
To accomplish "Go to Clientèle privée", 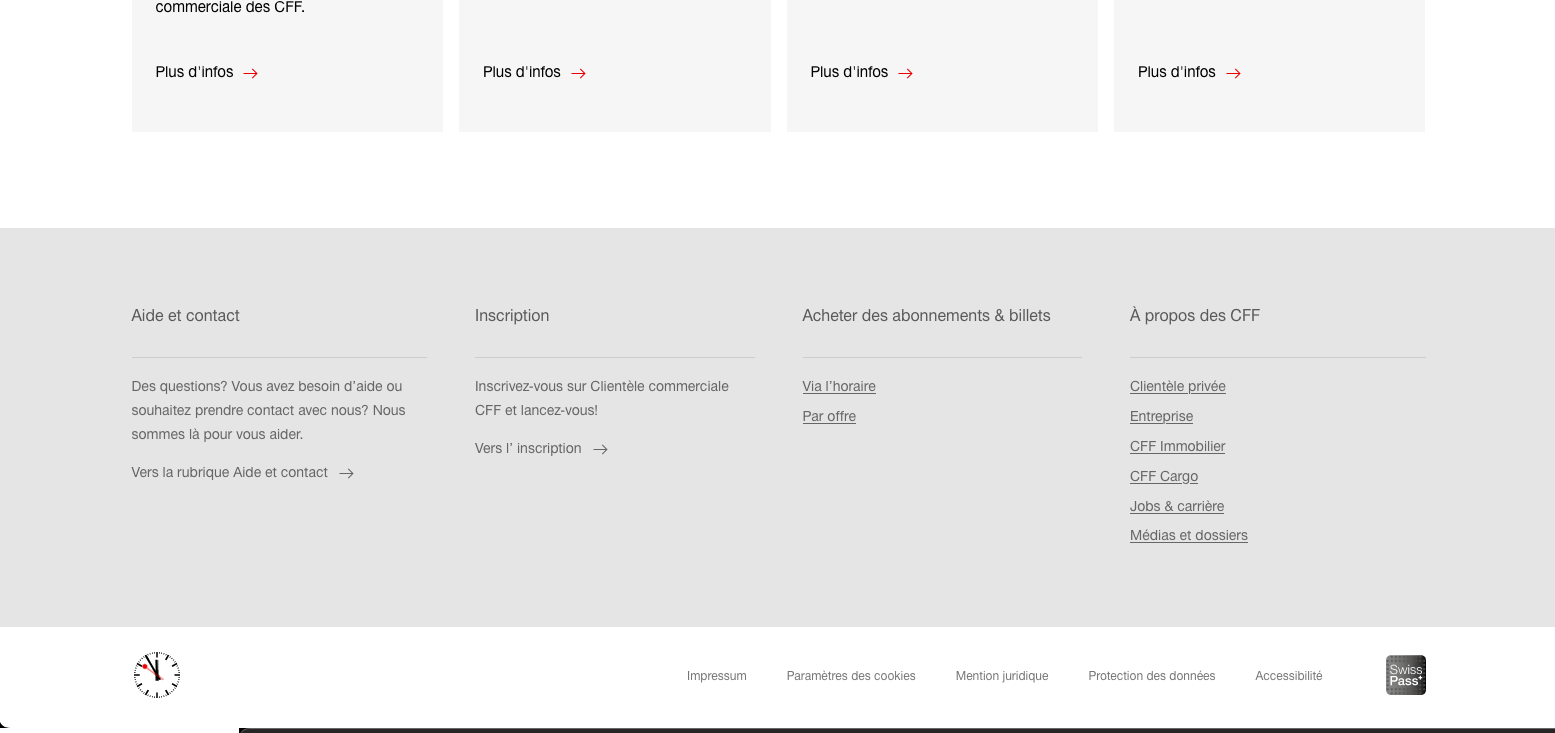I will (1177, 386).
